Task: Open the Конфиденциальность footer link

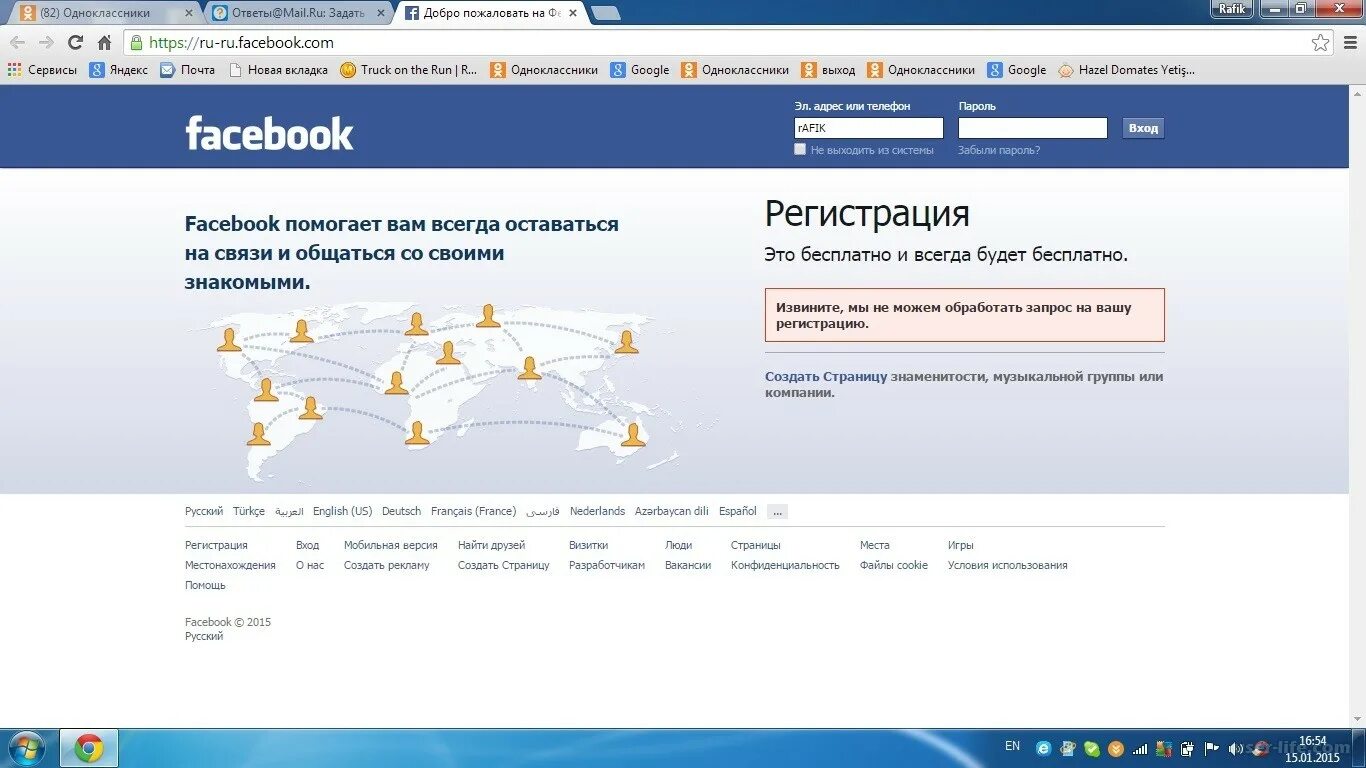Action: [785, 565]
